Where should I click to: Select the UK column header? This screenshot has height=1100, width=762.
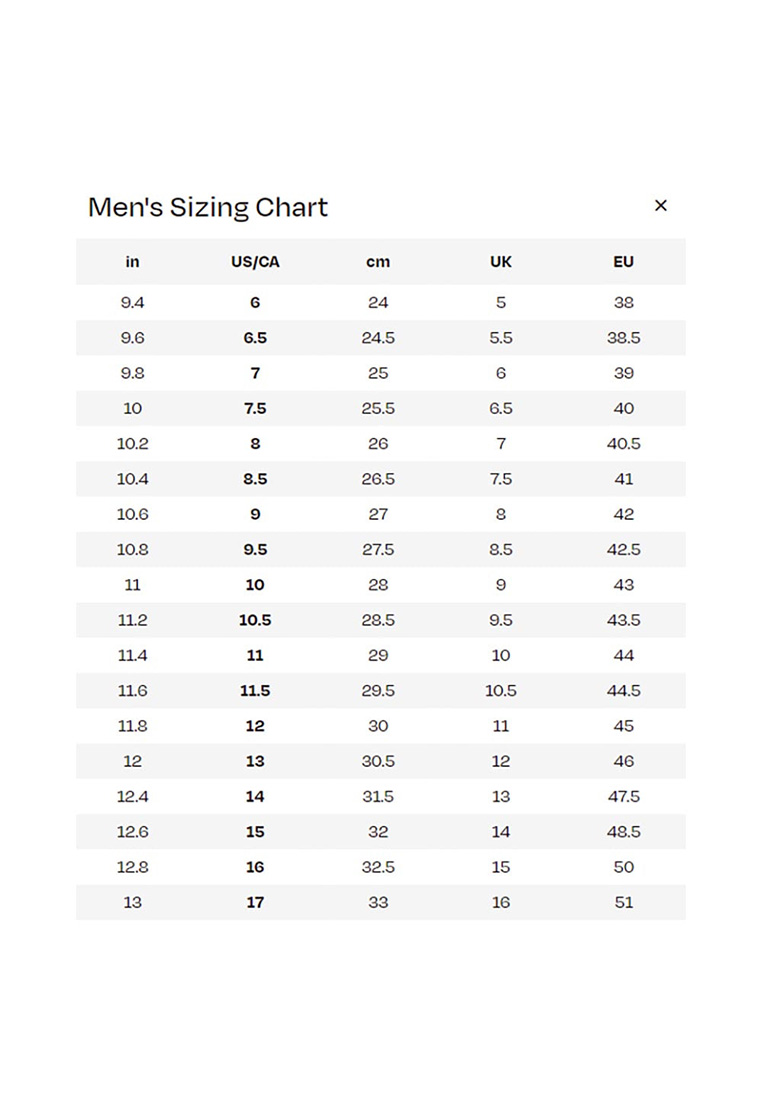501,262
